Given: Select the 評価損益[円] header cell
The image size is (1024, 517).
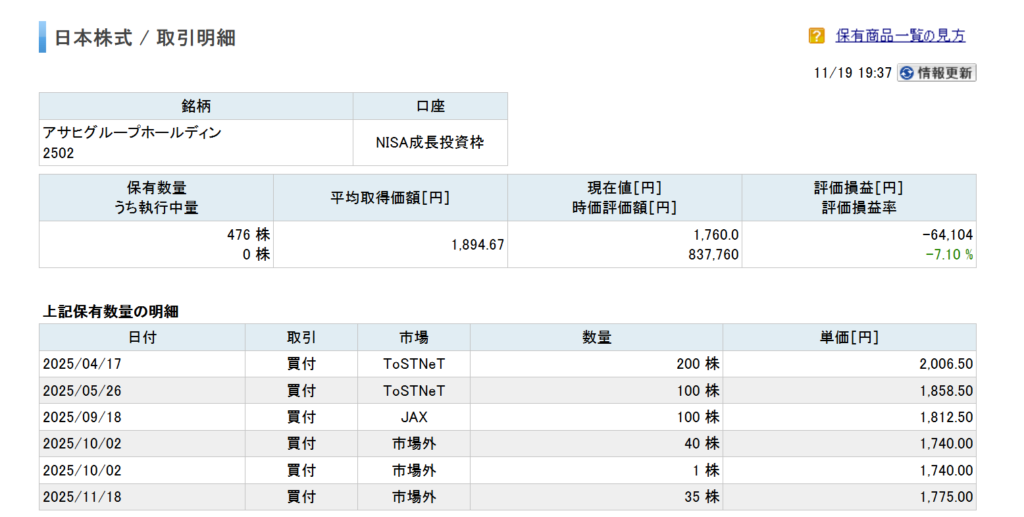Looking at the screenshot, I should coord(859,188).
